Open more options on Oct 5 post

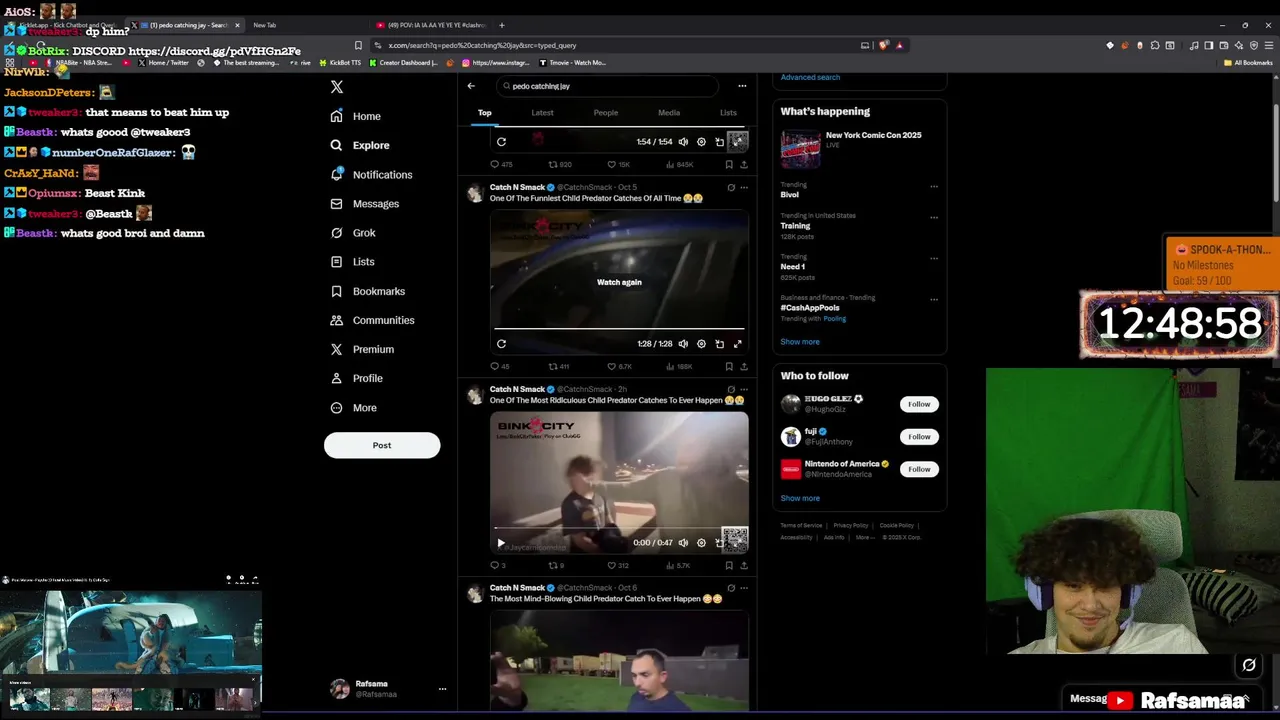point(743,187)
